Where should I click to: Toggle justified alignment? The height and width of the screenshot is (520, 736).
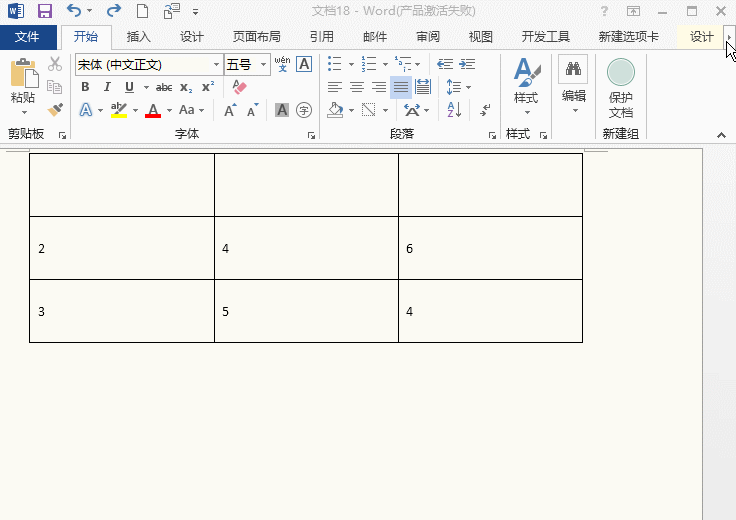(401, 87)
